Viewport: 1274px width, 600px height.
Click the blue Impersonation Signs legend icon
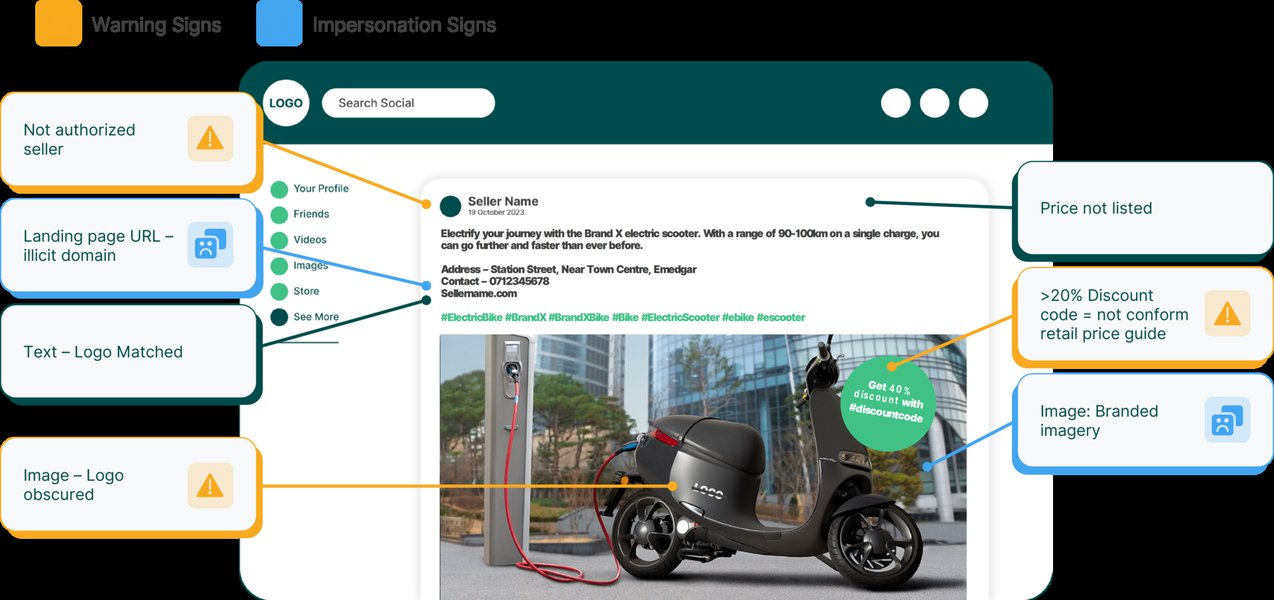[279, 23]
